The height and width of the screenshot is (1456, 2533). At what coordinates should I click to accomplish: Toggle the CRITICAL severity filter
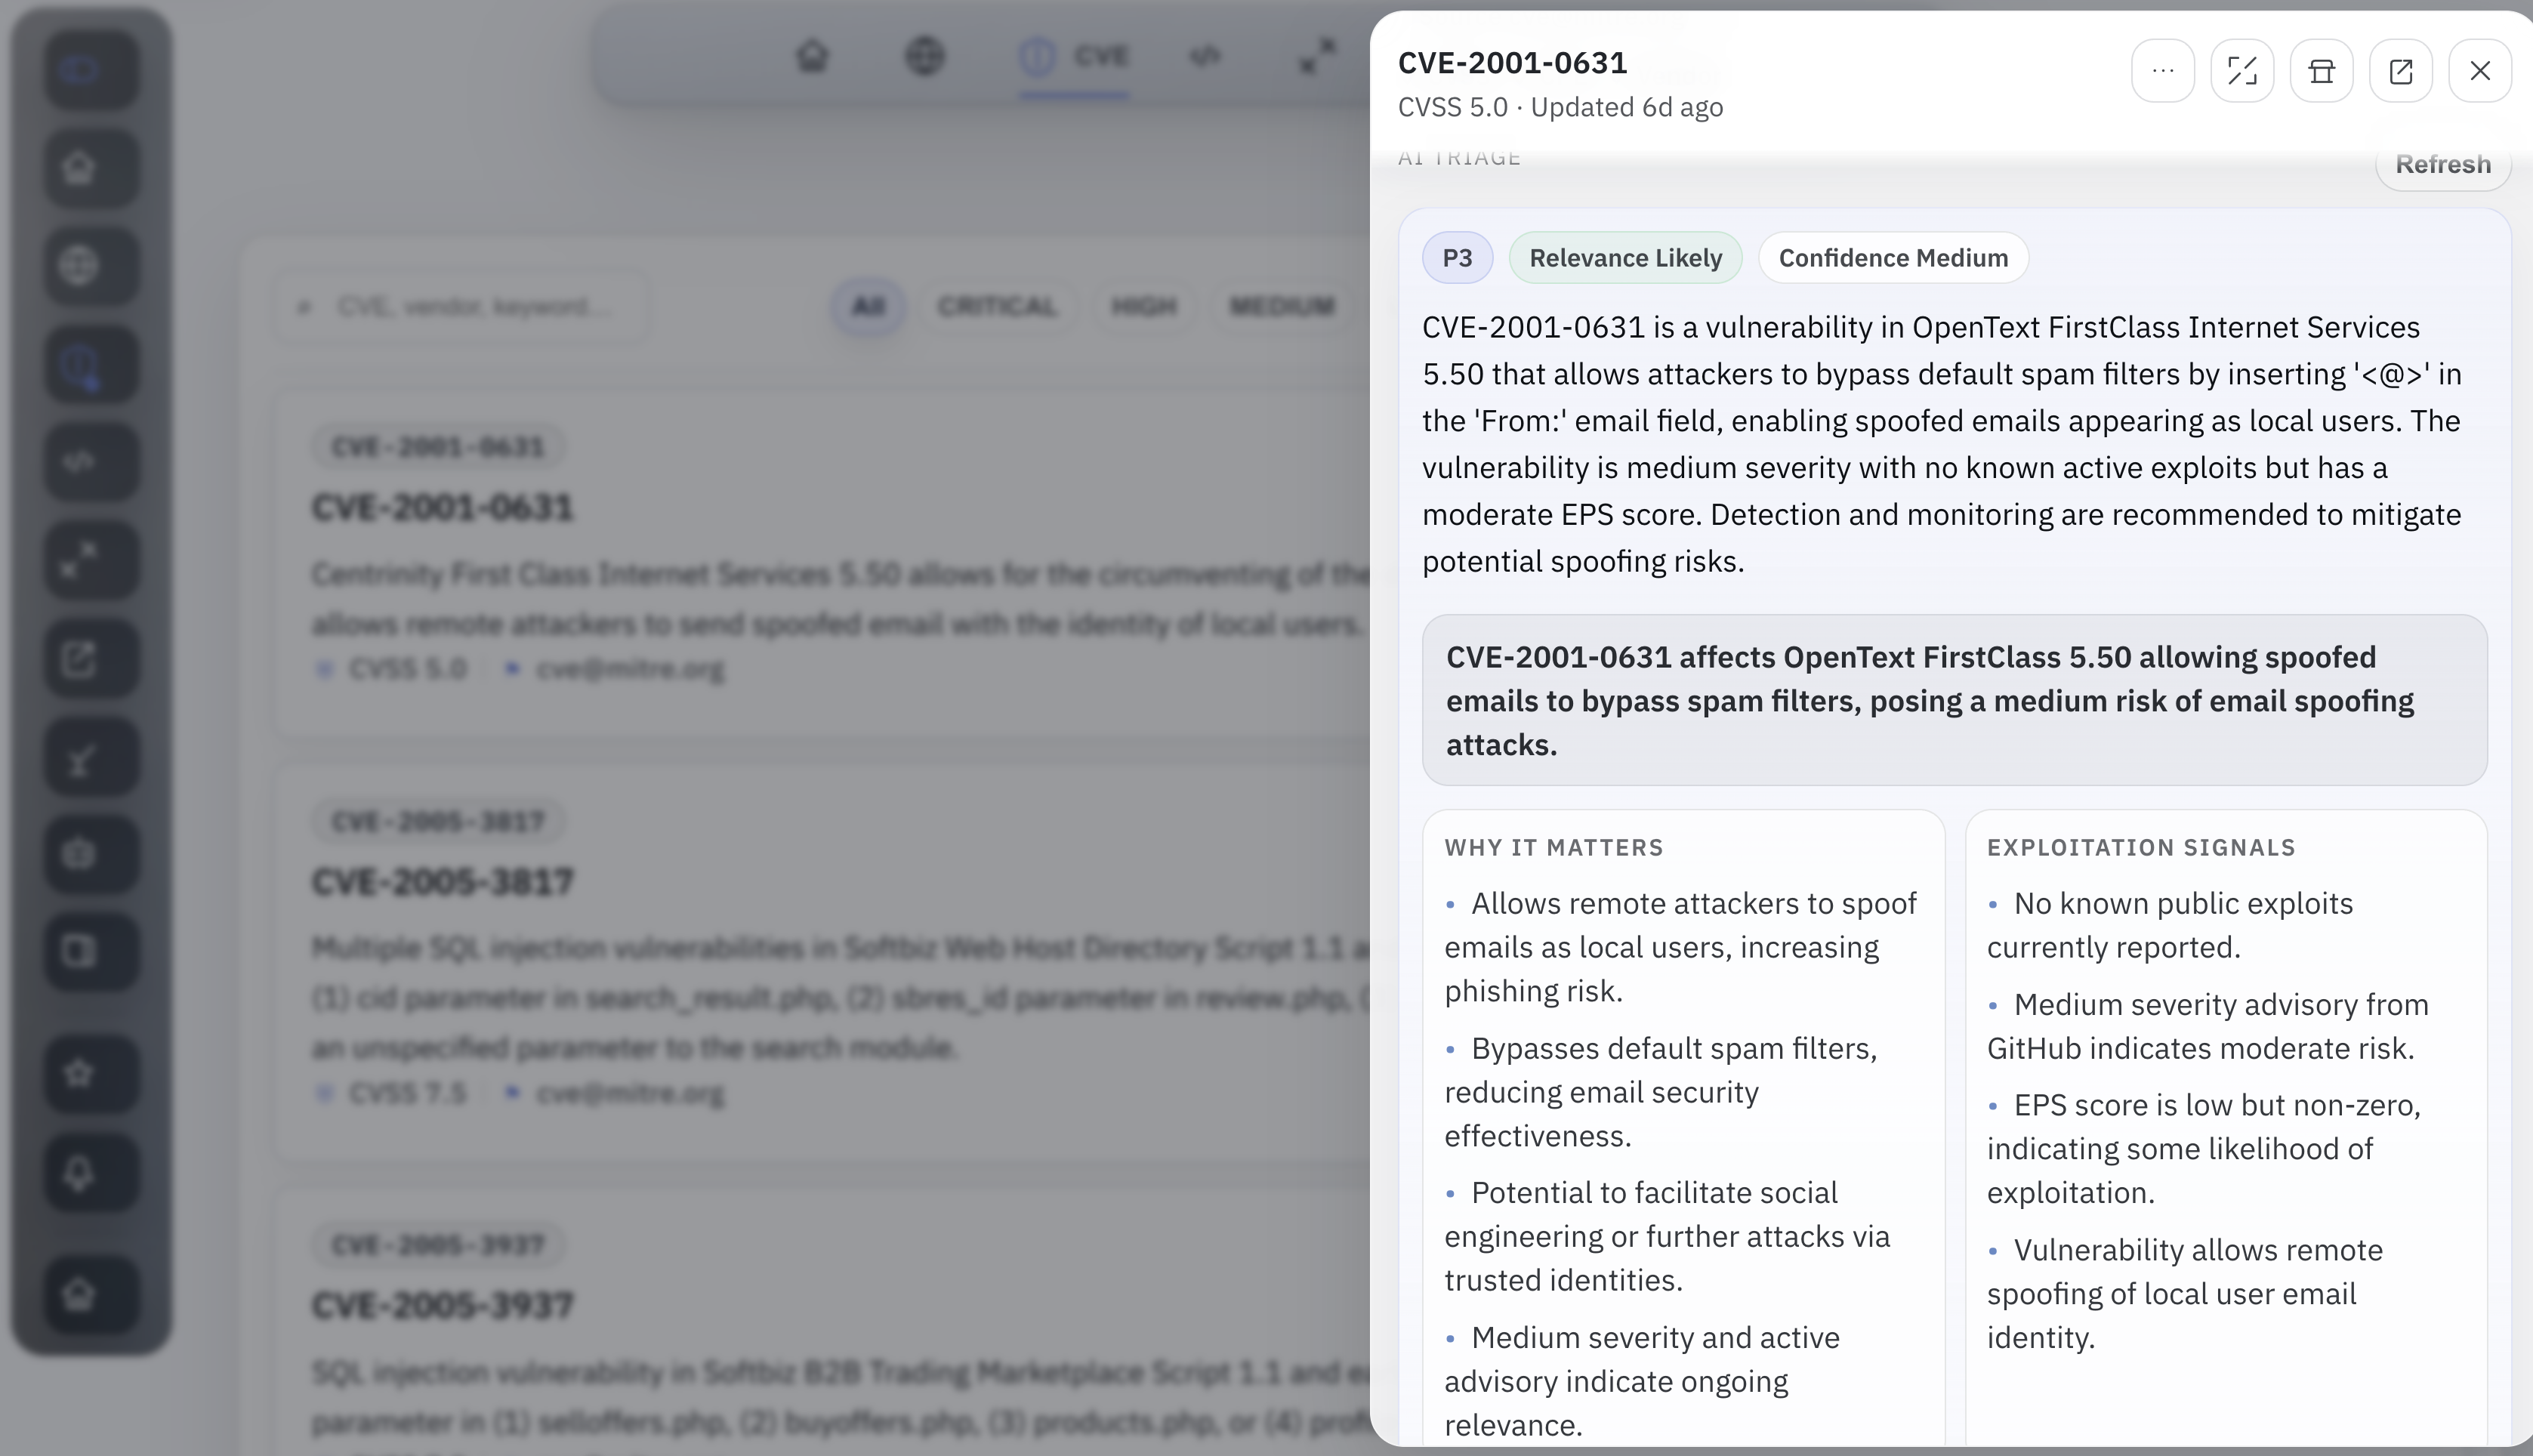pos(999,307)
